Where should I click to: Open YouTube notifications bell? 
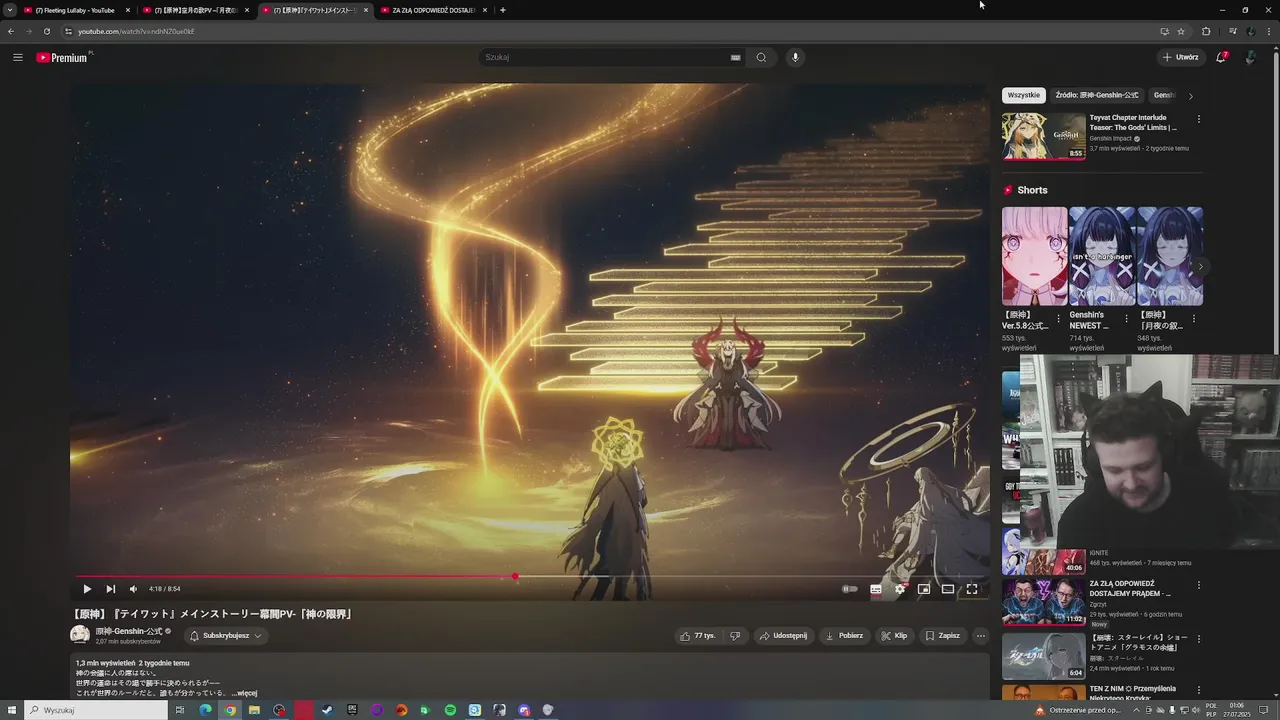(x=1221, y=57)
